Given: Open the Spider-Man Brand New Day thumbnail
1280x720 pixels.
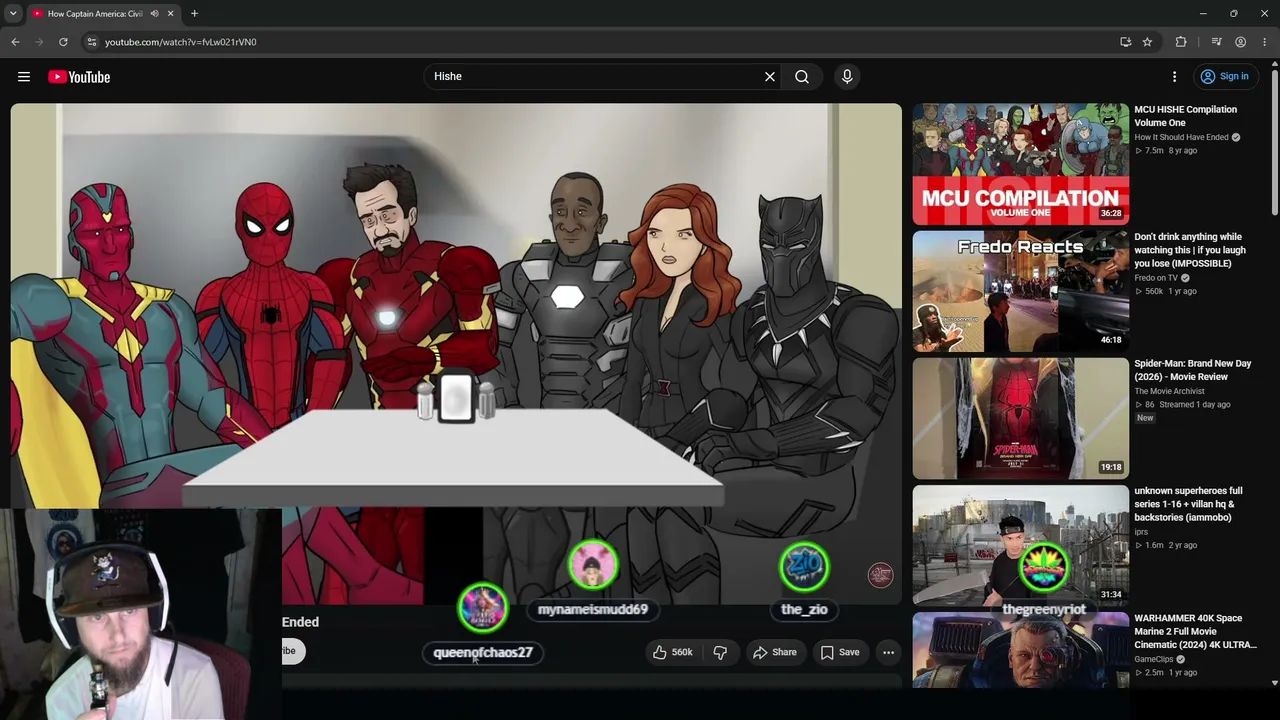Looking at the screenshot, I should tap(1020, 418).
